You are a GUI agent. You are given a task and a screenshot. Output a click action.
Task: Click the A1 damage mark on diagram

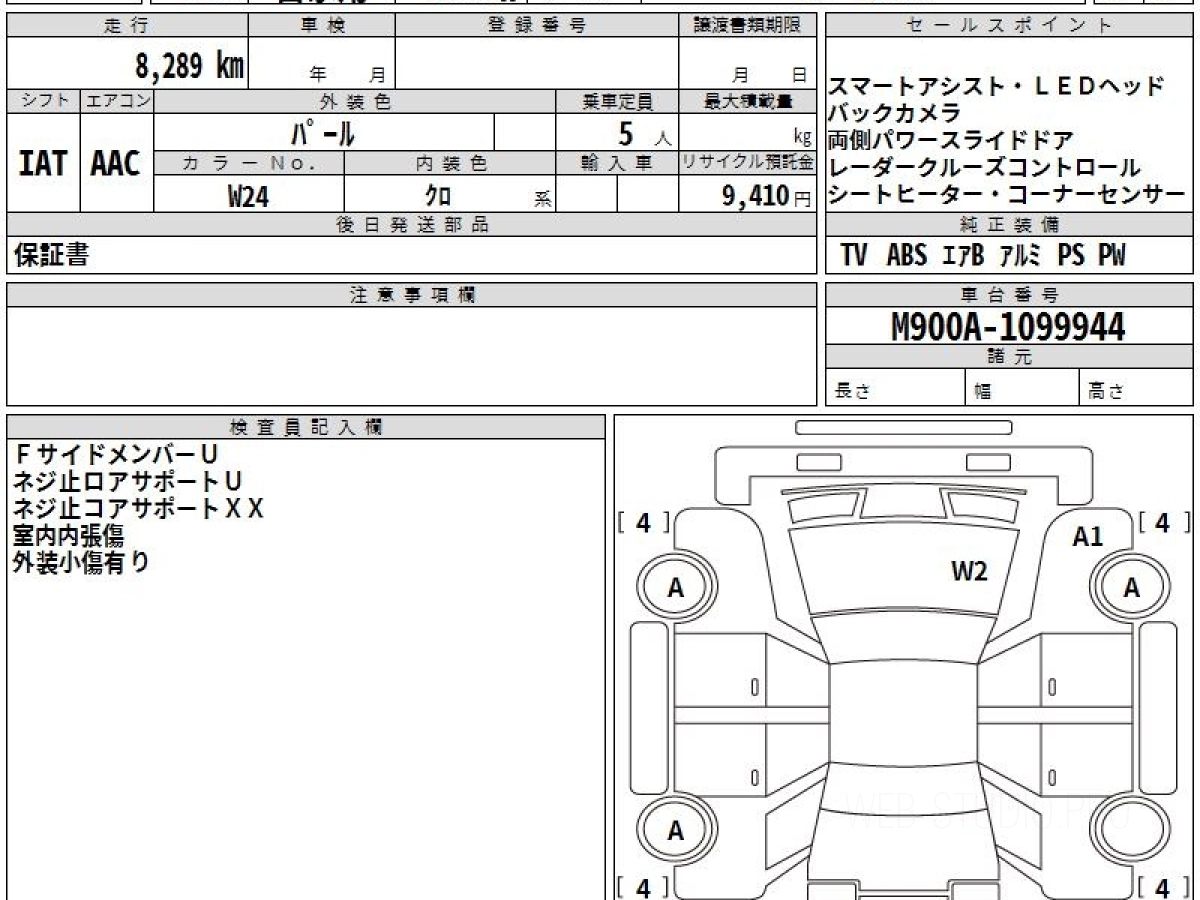tap(1087, 537)
